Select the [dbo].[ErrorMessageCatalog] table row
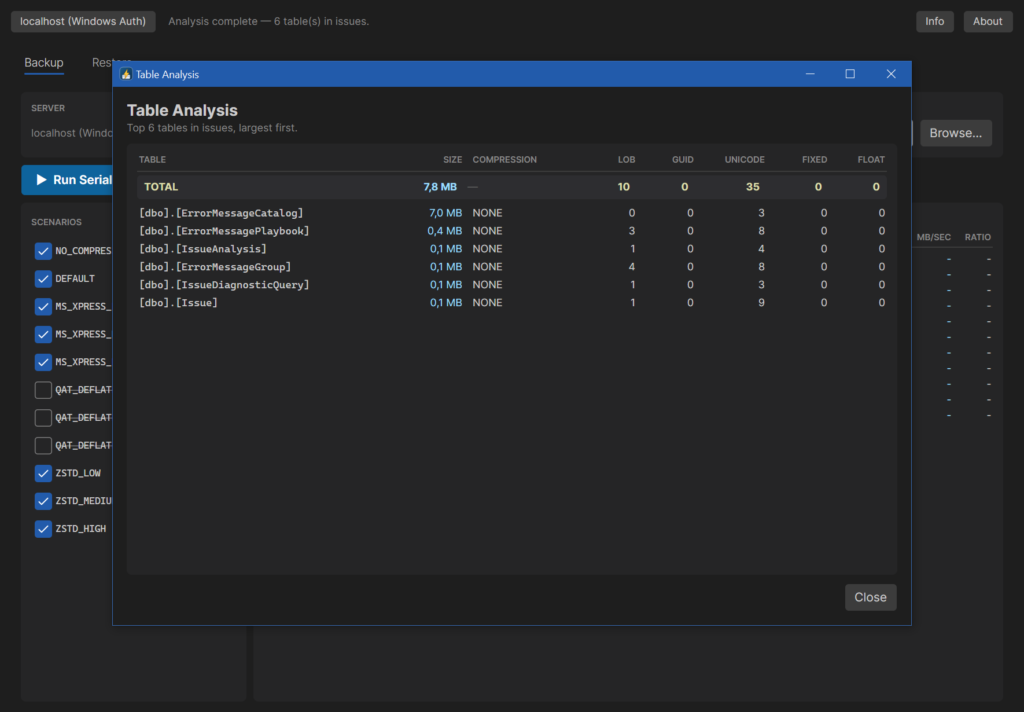 [x=511, y=213]
